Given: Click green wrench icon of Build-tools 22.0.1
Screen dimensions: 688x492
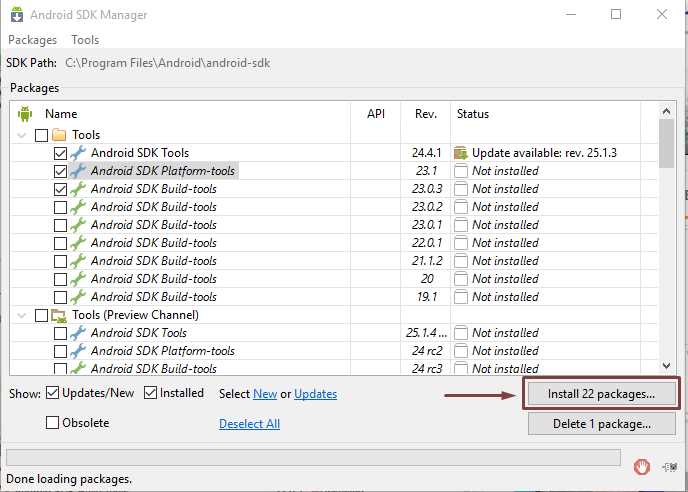Looking at the screenshot, I should (x=78, y=243).
